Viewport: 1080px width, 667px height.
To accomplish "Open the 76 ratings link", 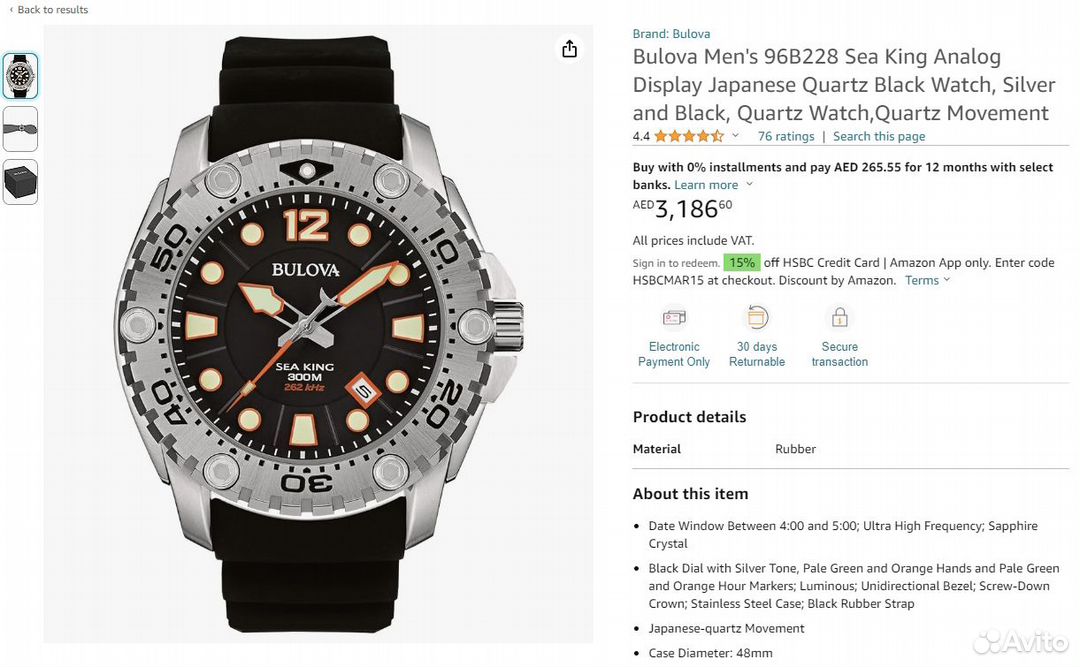I will (x=786, y=137).
